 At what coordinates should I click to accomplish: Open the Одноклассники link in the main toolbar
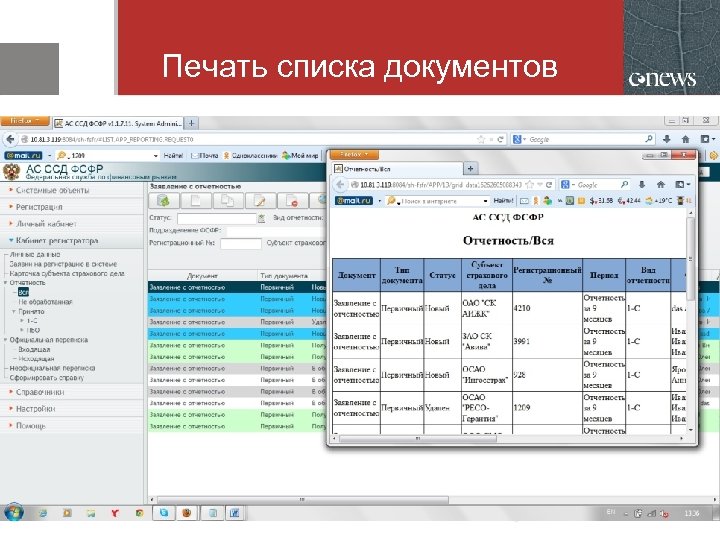click(x=250, y=156)
